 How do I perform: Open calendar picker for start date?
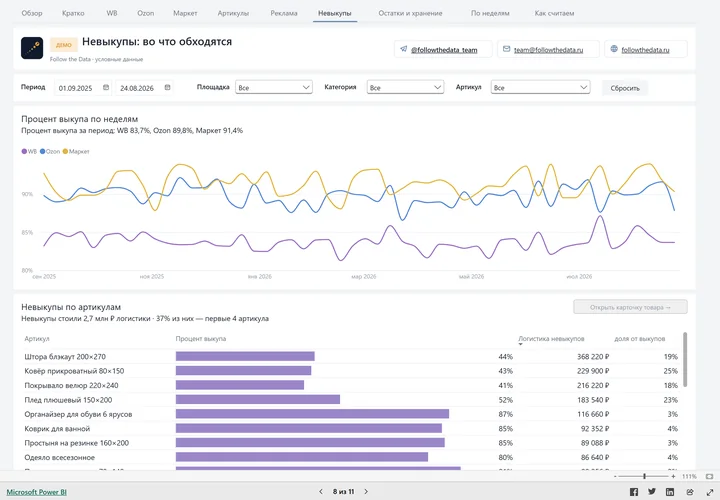106,87
